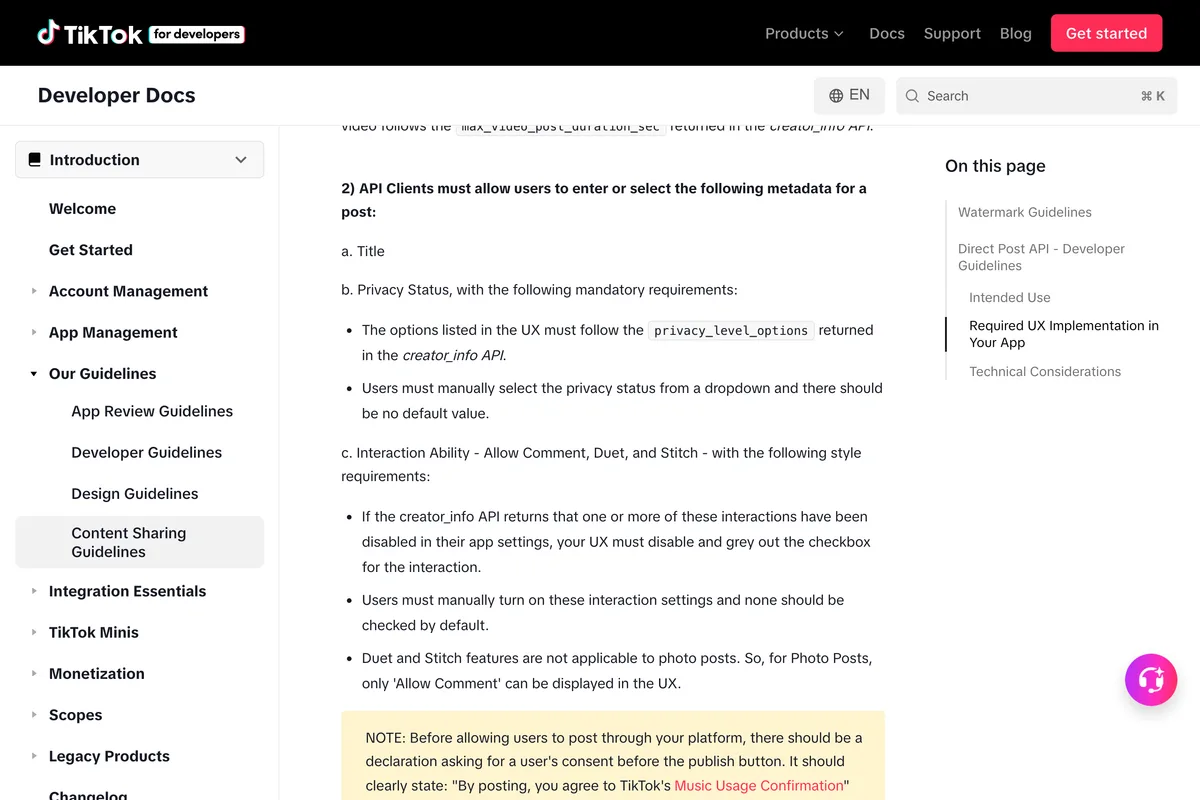Screen dimensions: 1200x800
Task: Open Design Guidelines page
Action: [x=135, y=493]
